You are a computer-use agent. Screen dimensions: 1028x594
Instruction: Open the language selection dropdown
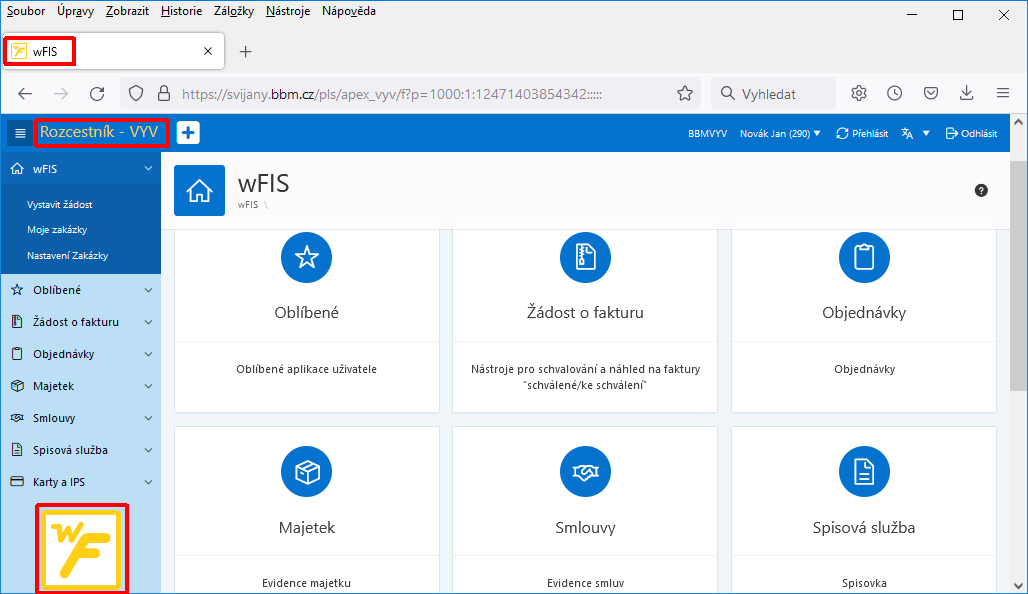[x=916, y=133]
